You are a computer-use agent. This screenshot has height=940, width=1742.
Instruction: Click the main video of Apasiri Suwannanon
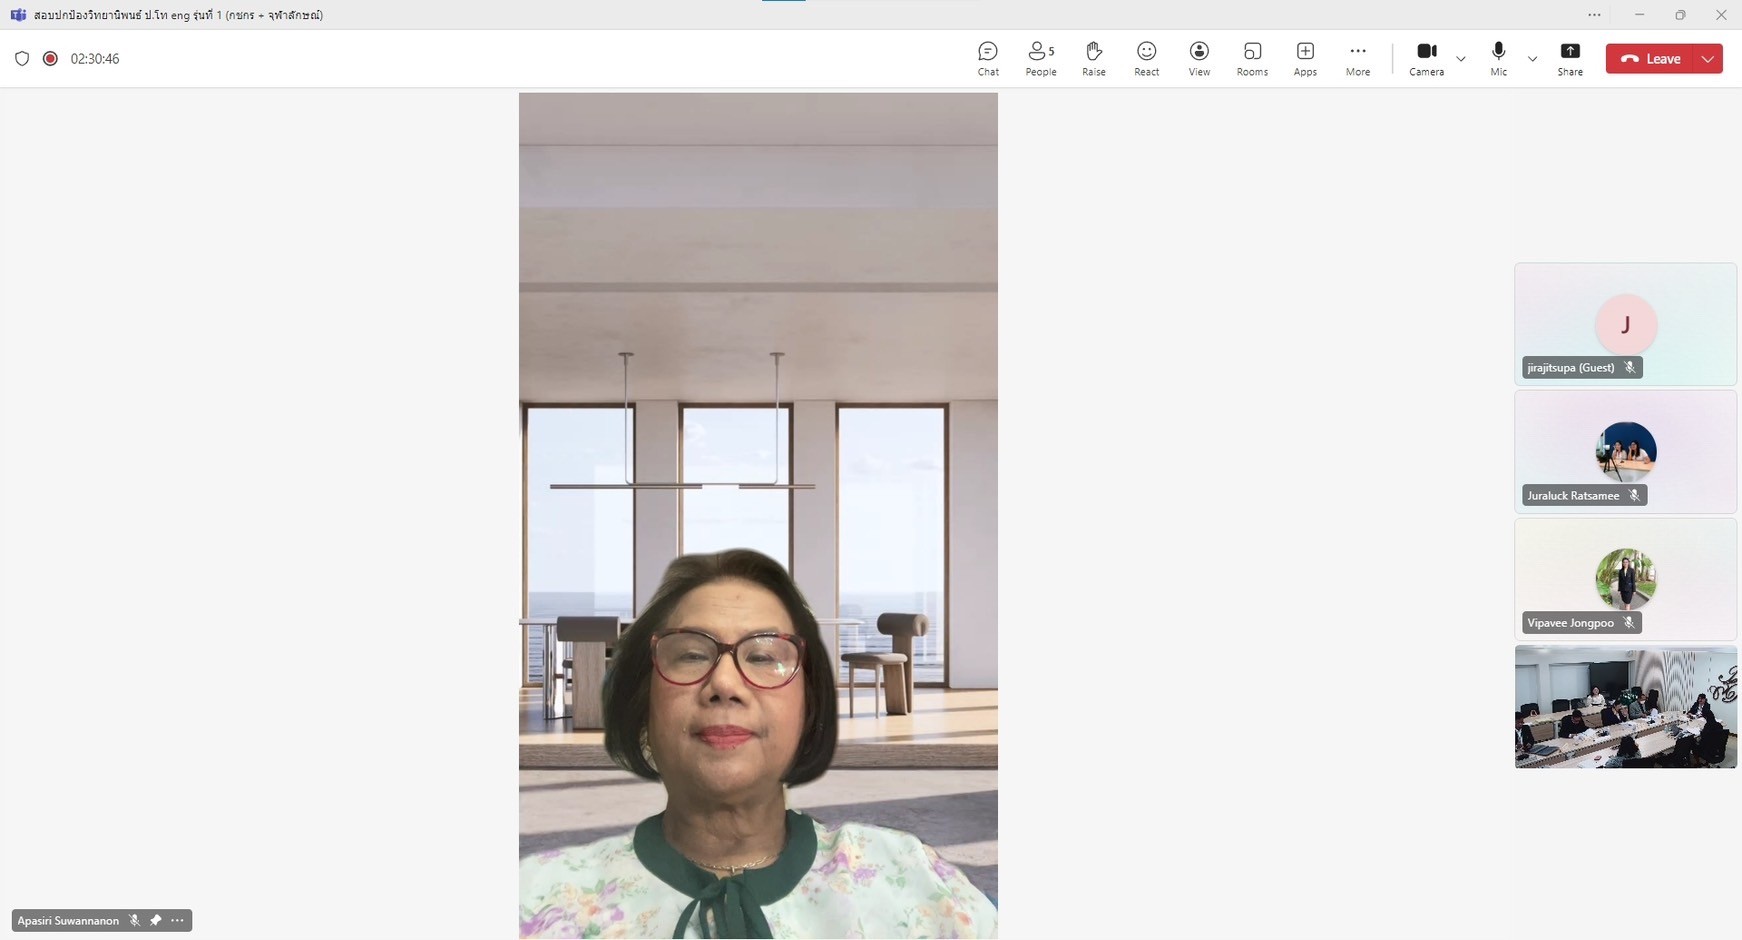pyautogui.click(x=758, y=516)
